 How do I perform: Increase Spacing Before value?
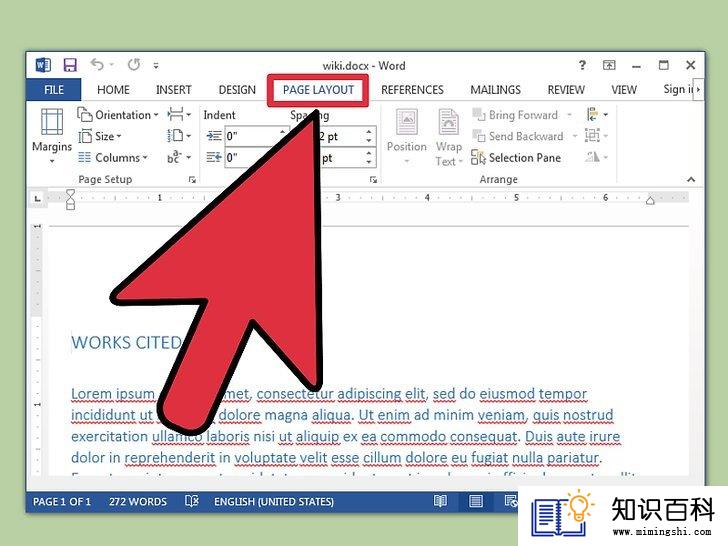click(x=369, y=132)
